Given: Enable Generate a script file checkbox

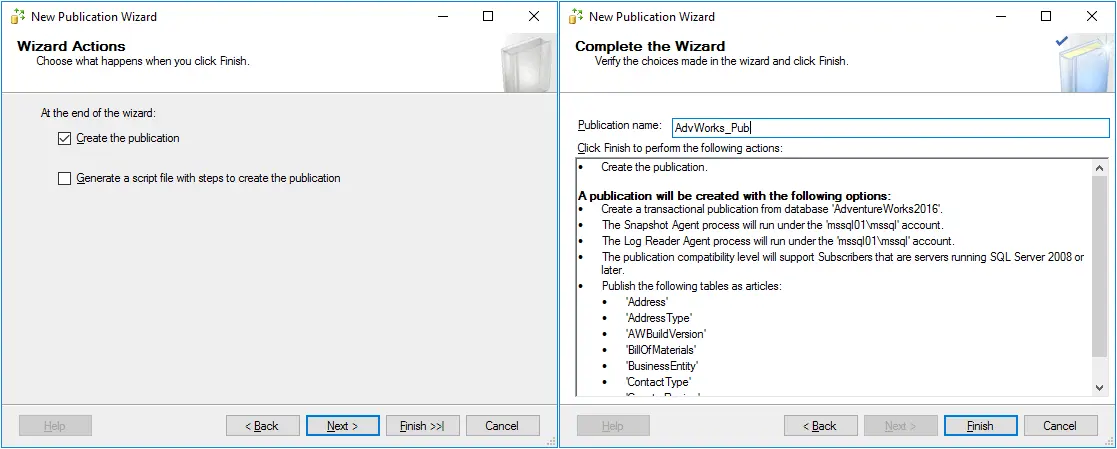Looking at the screenshot, I should tap(65, 178).
